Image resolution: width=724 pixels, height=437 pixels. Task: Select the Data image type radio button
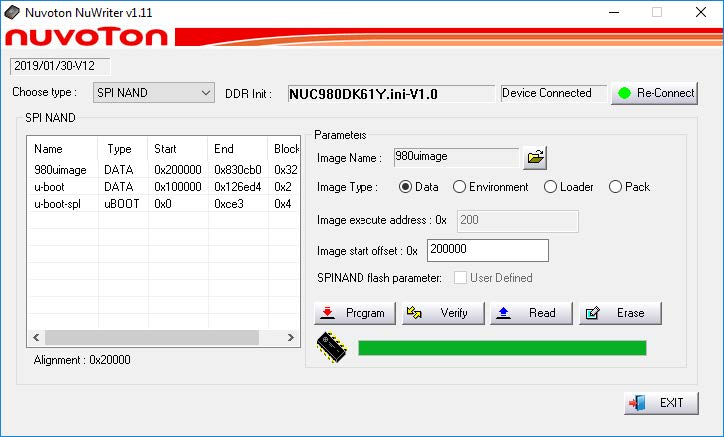pyautogui.click(x=405, y=187)
